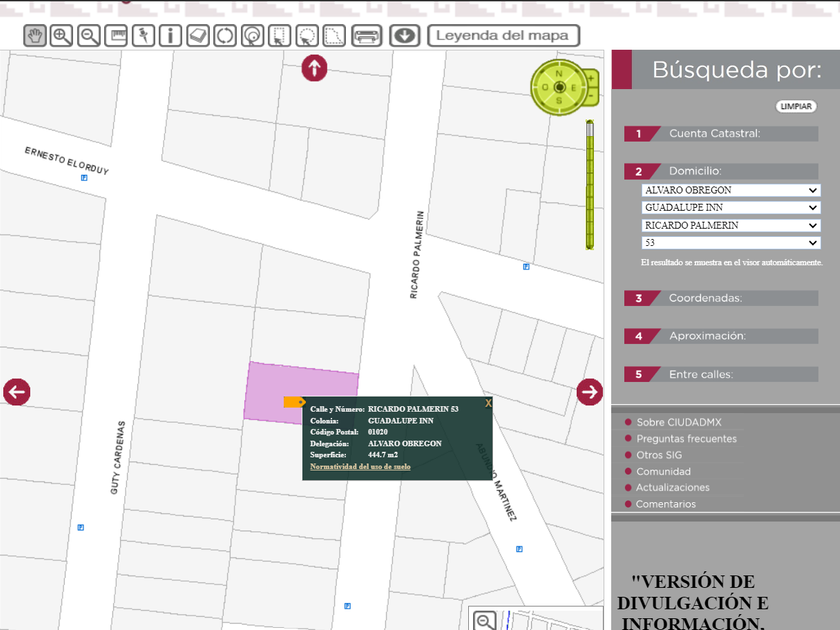
Task: Open Normatividad del uso de suelo link
Action: coord(360,467)
